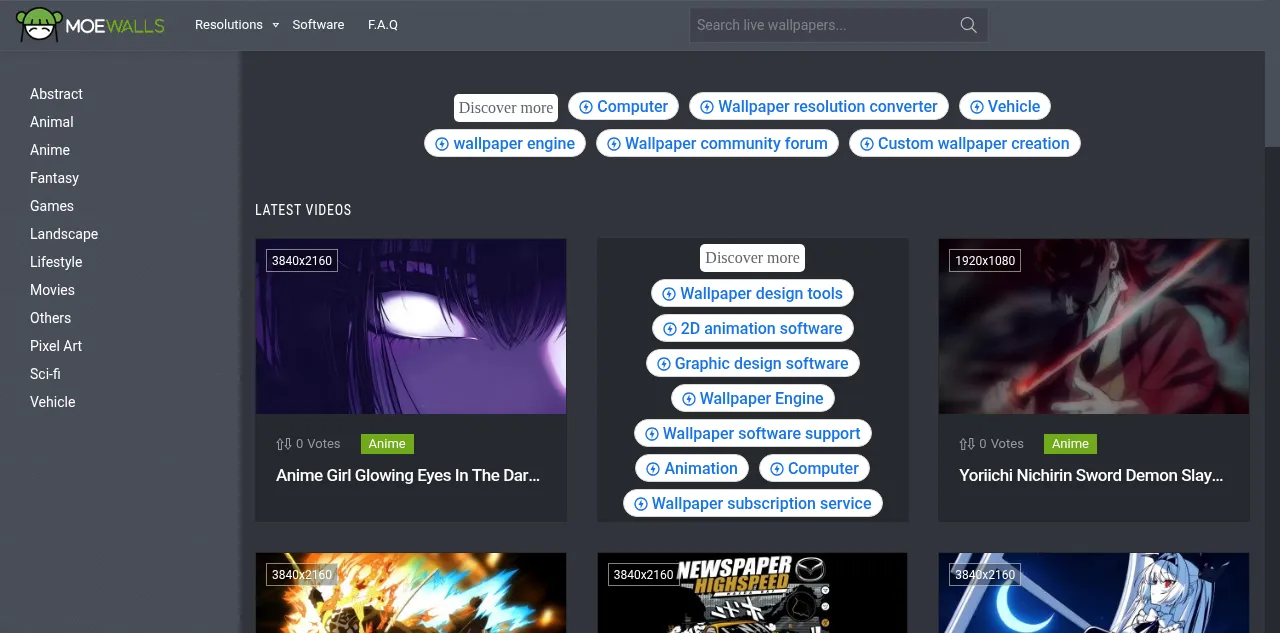Open the orange and blue flames wallpaper thumbnail
1280x633 pixels.
411,593
